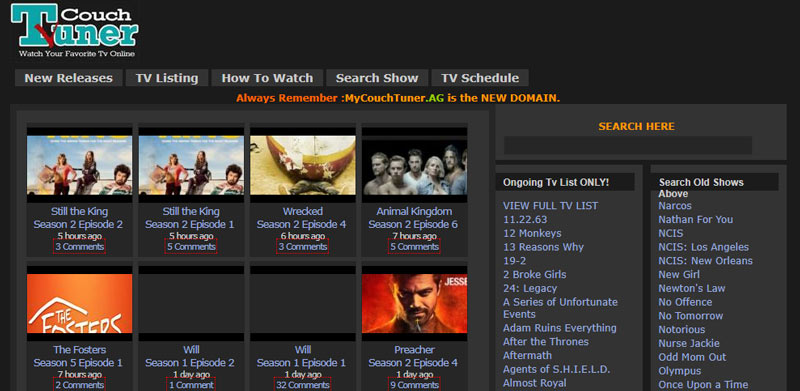Open the TV Schedule menu item

[x=480, y=78]
